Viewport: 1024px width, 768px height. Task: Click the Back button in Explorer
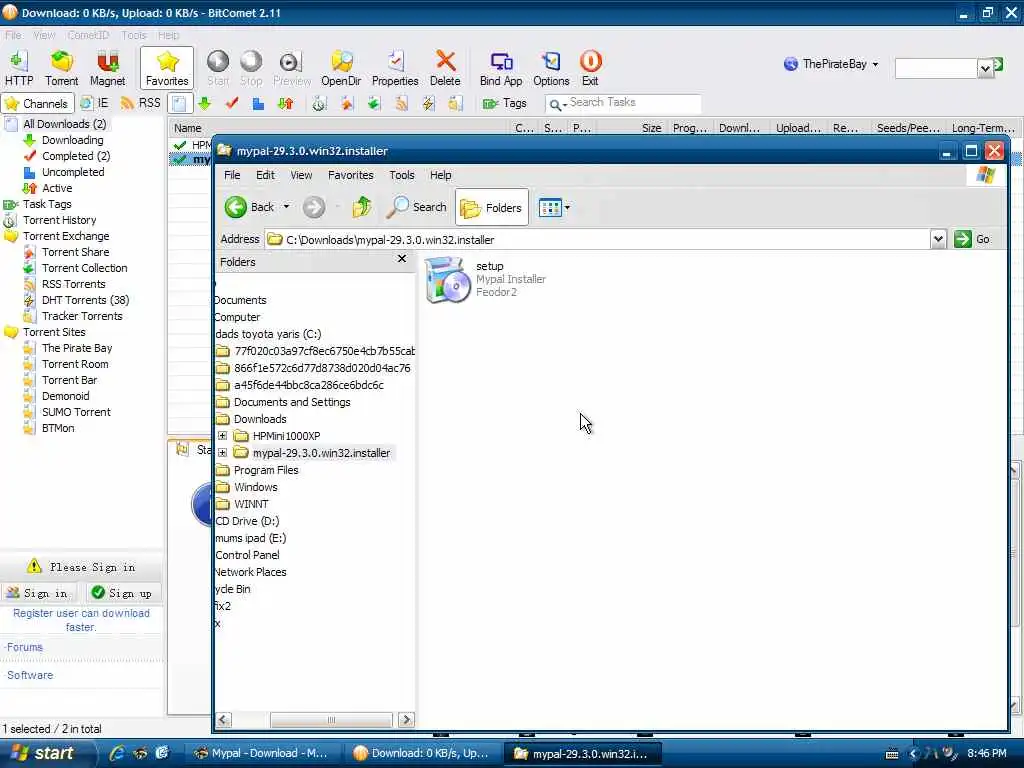tap(250, 208)
